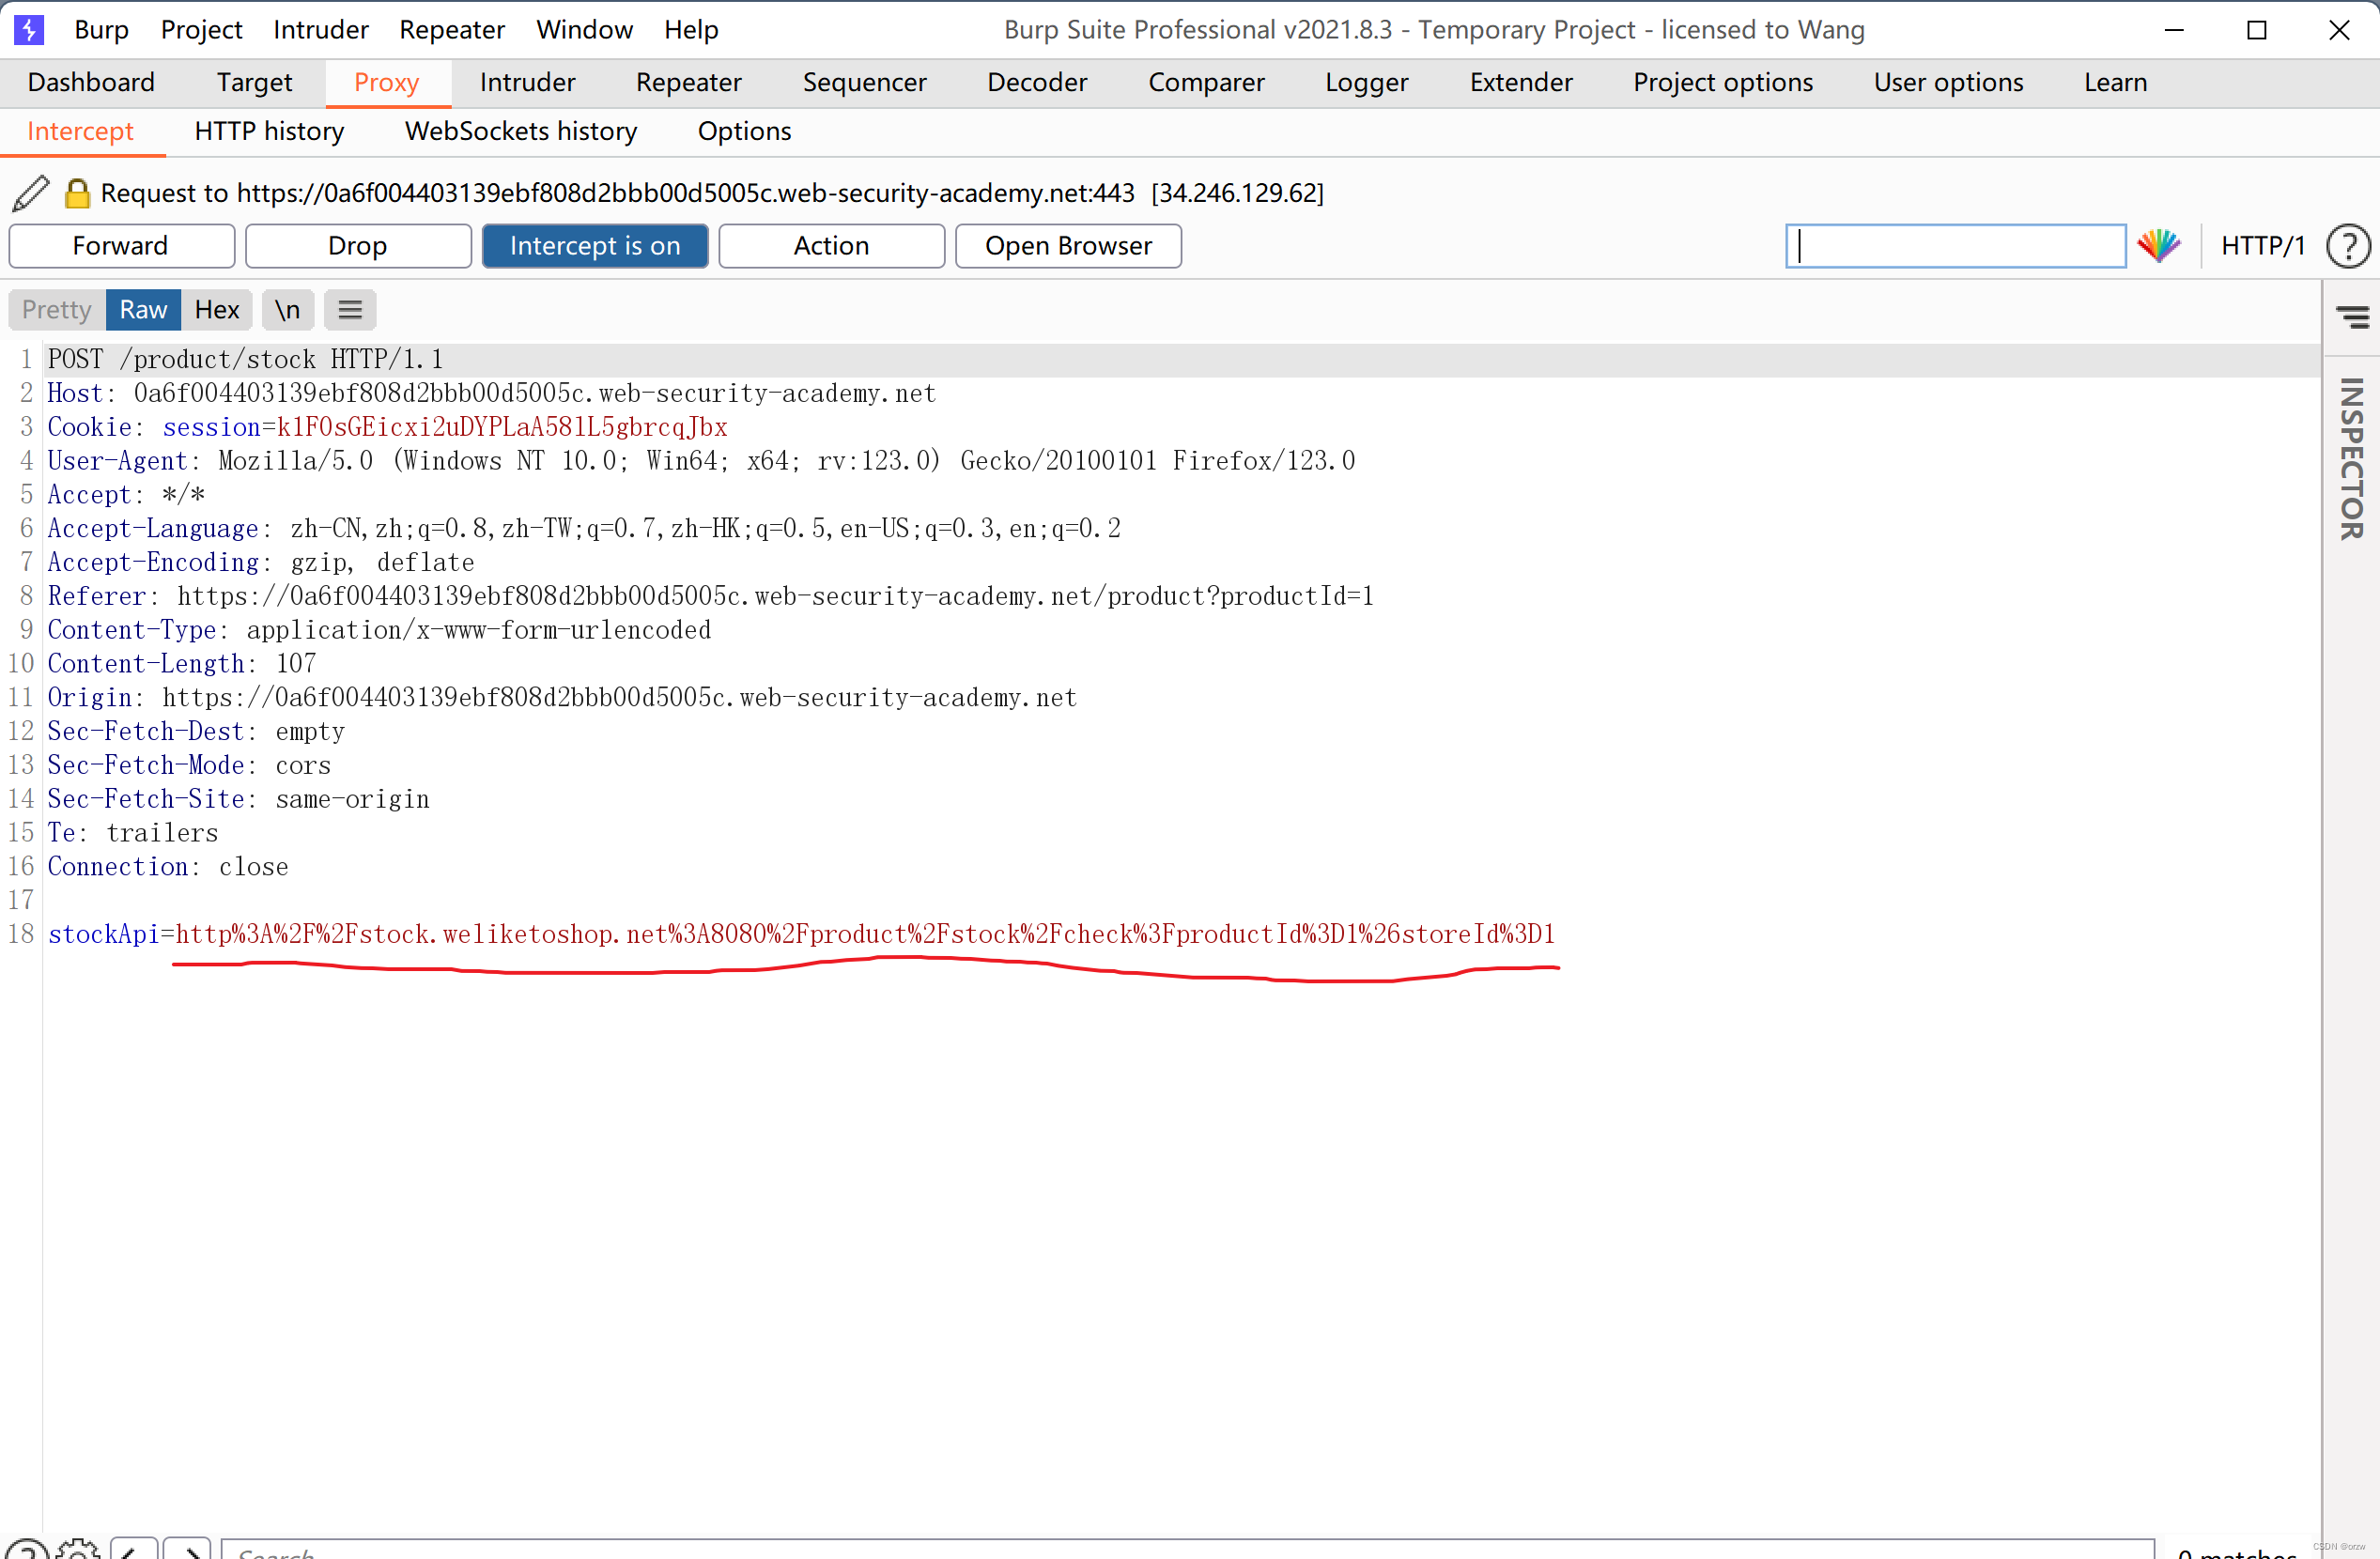Click the Burp lightning logo icon

point(29,30)
